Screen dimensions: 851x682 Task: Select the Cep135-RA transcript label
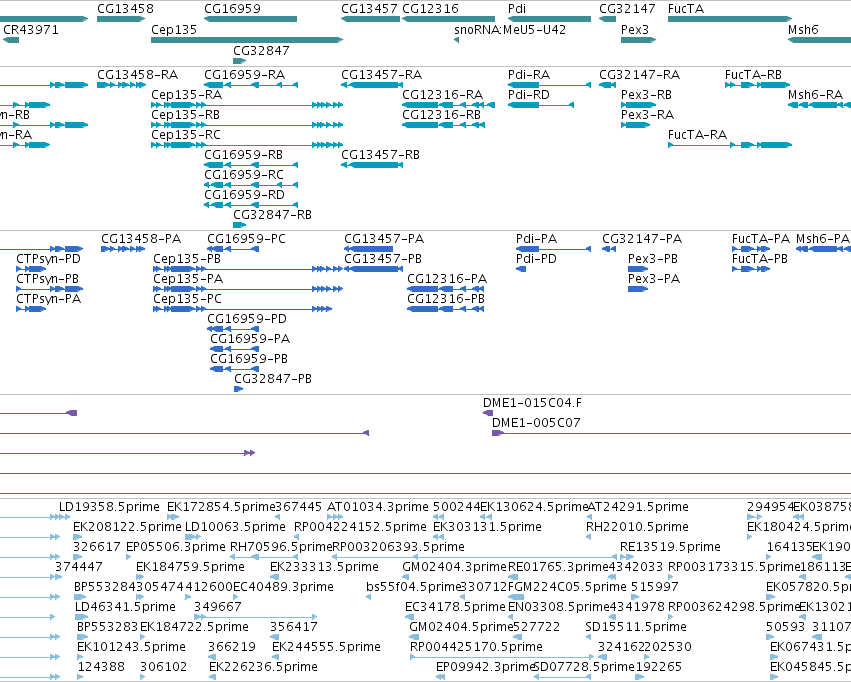point(186,94)
